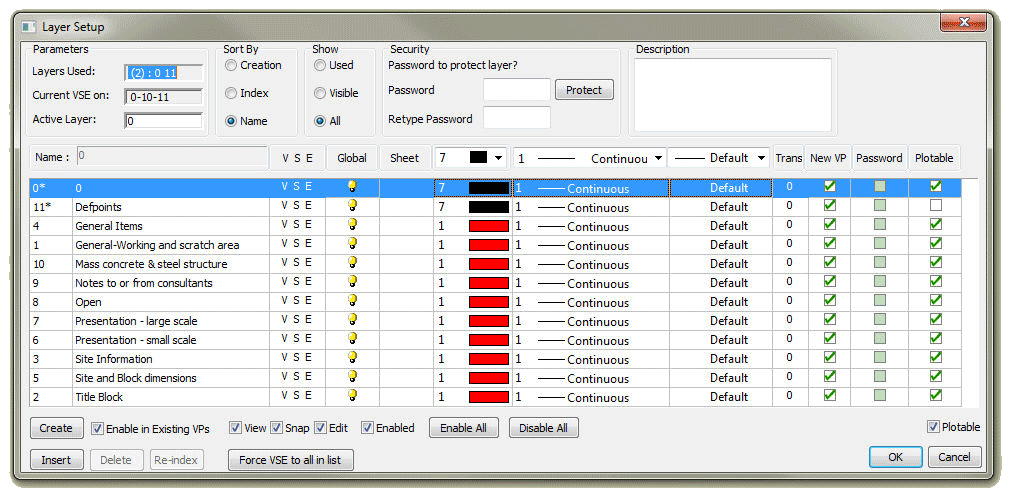Toggle Global lightbulb for Title Block layer

pos(352,396)
